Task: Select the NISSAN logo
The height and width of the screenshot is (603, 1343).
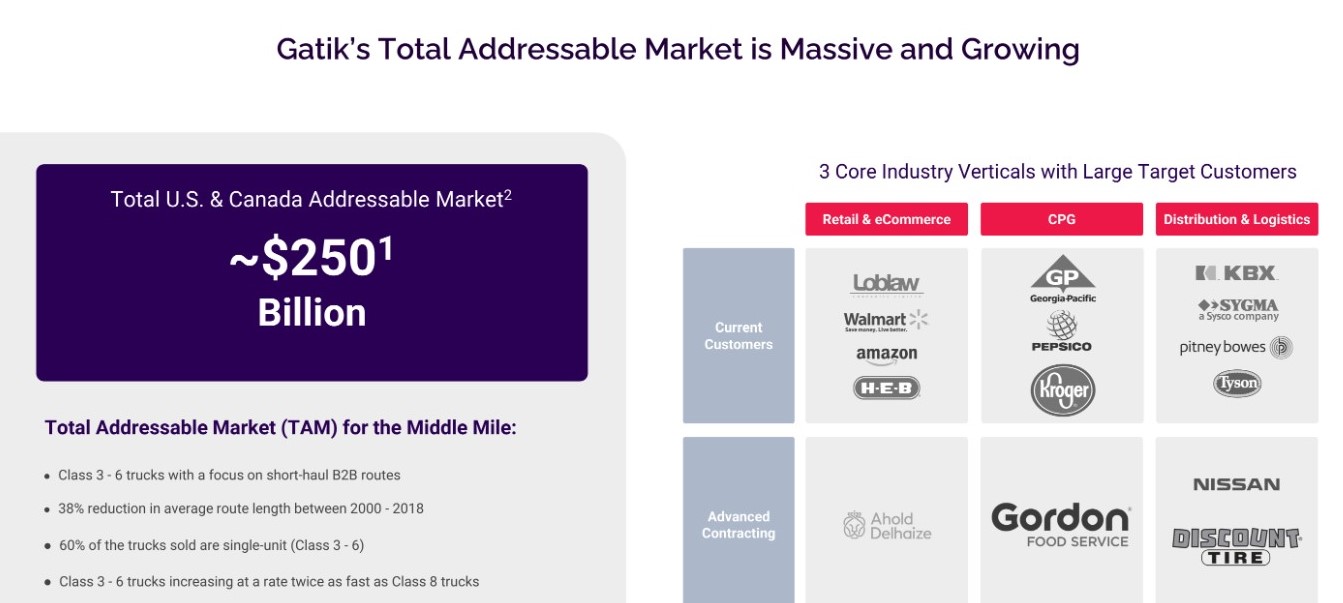Action: pos(1236,484)
